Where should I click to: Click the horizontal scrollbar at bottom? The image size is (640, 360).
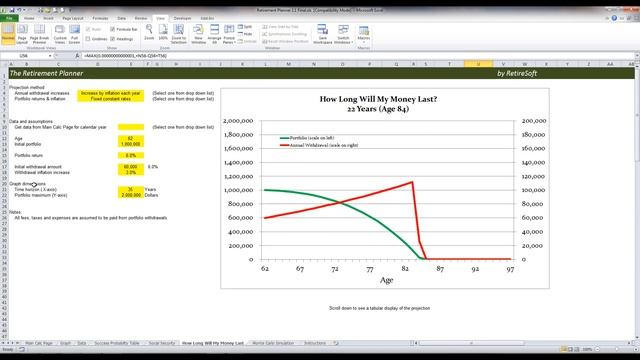(471, 343)
